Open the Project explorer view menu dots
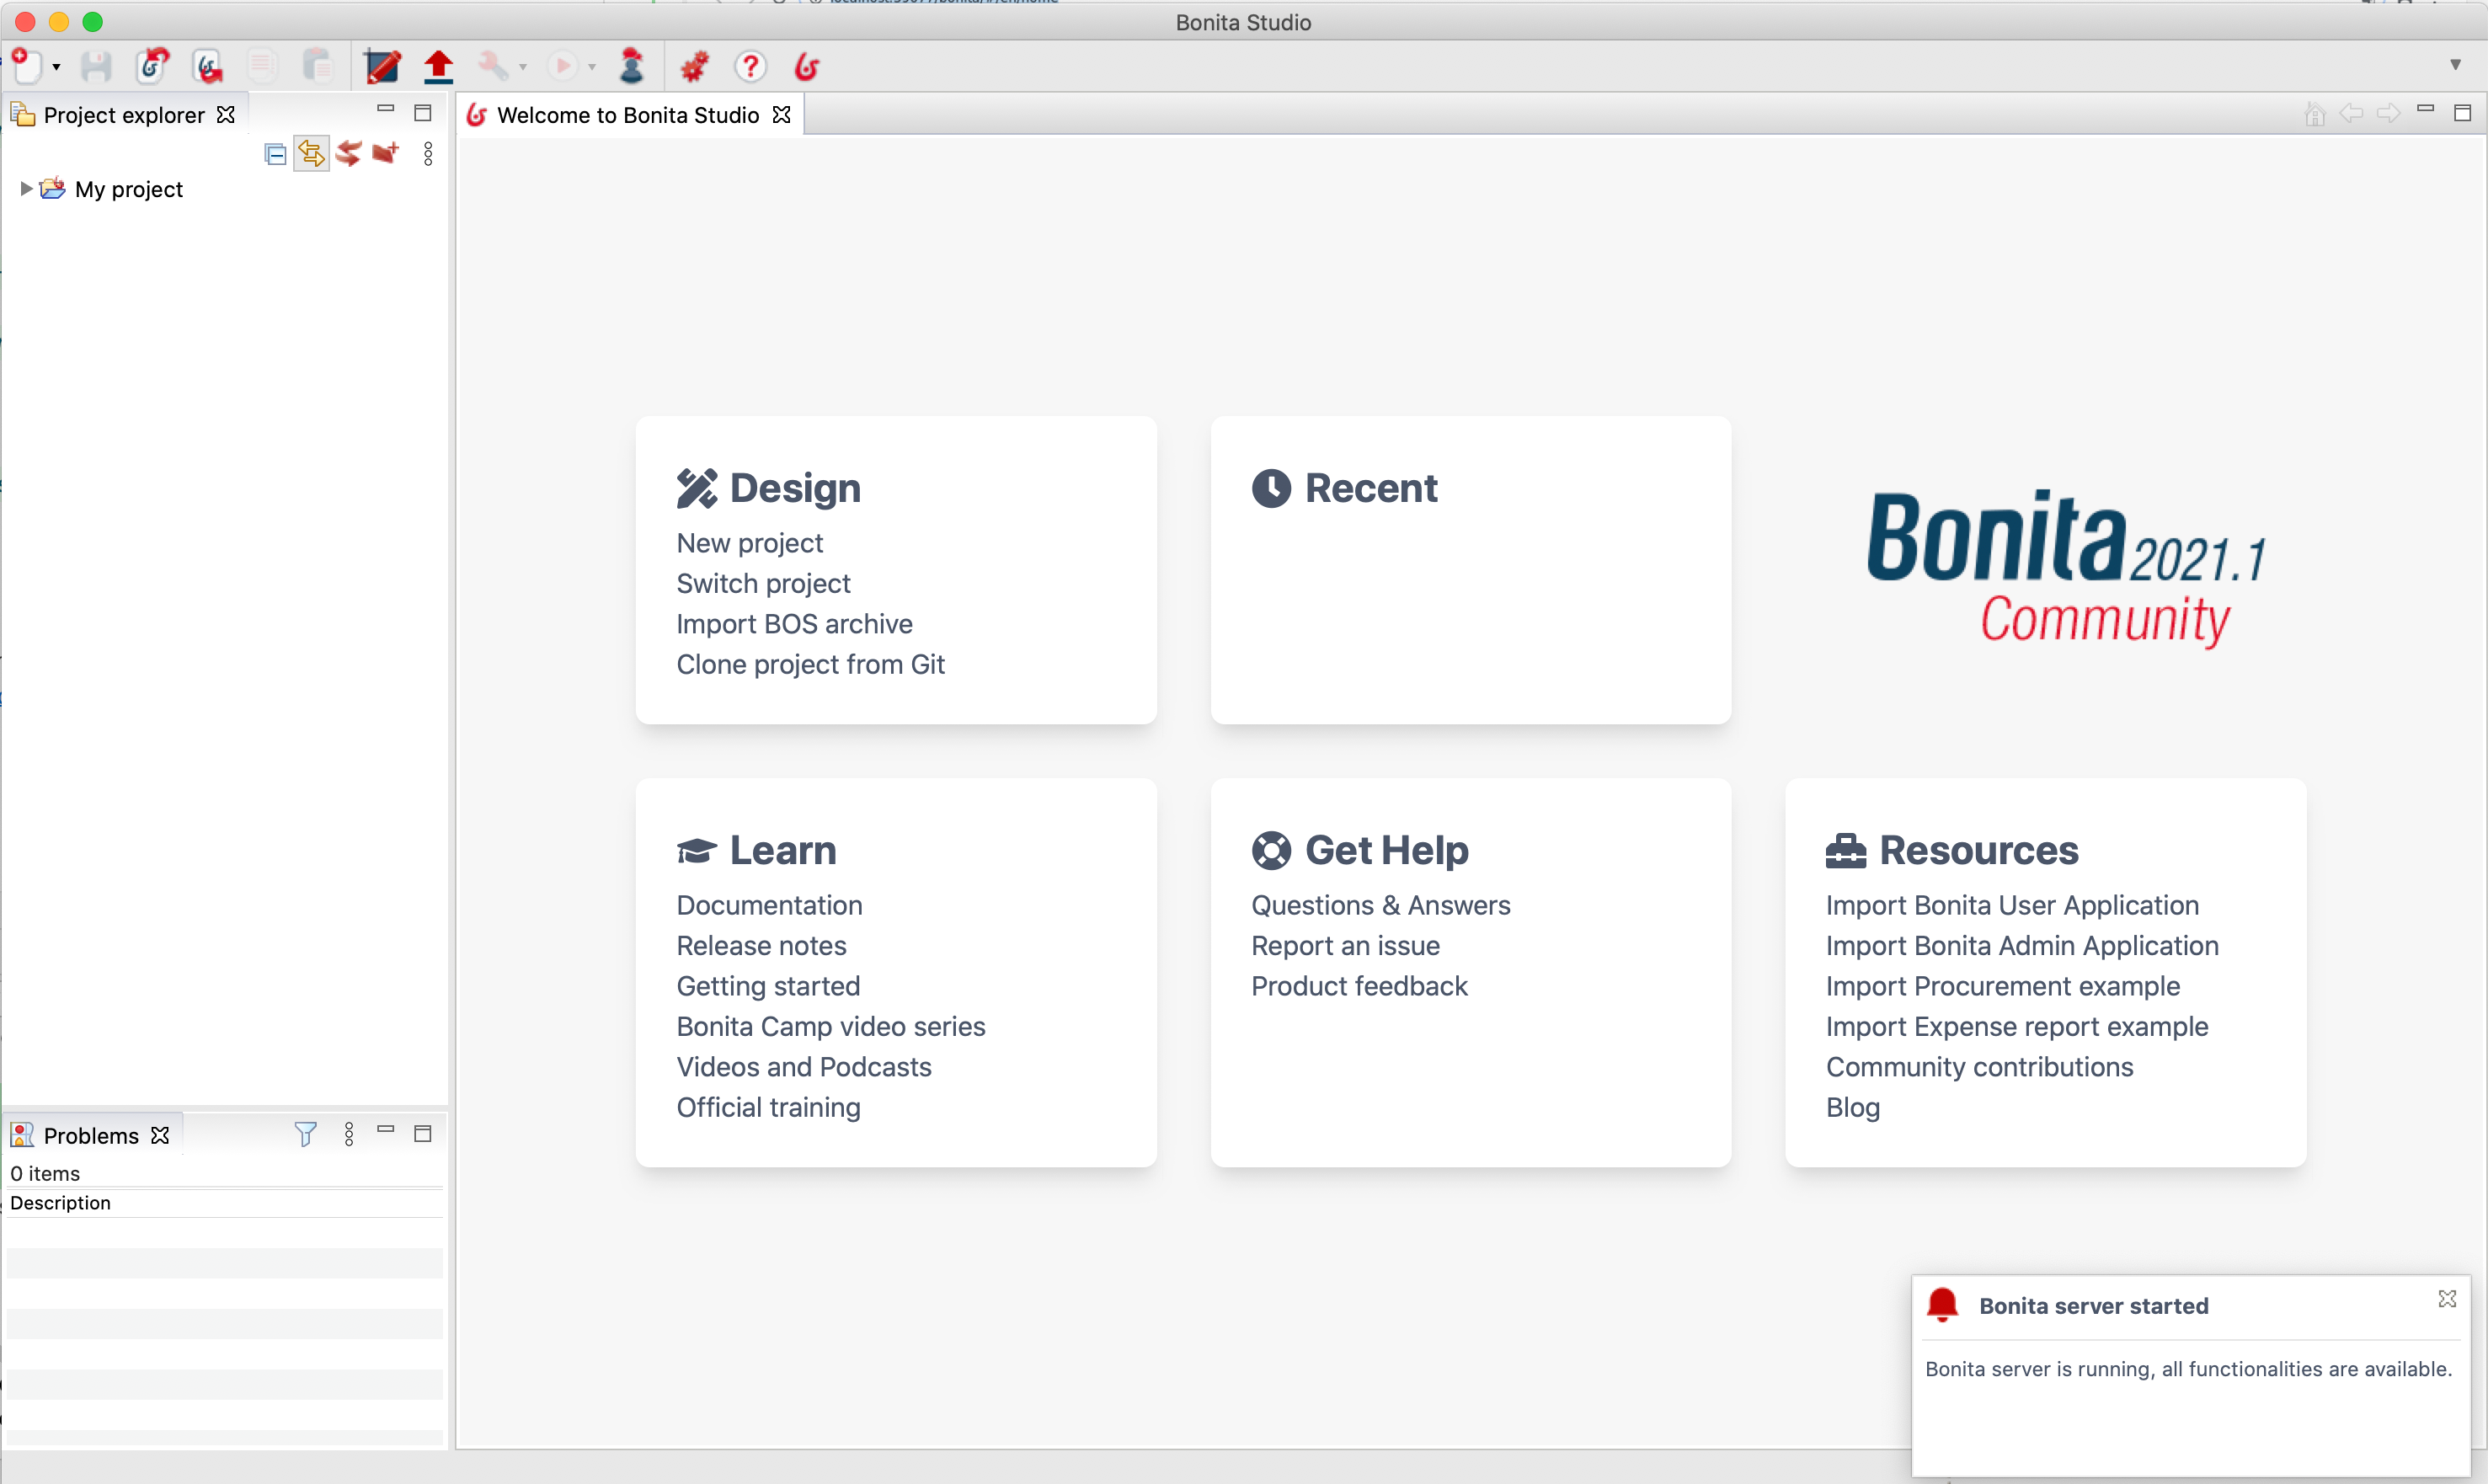The image size is (2488, 1484). [x=428, y=154]
